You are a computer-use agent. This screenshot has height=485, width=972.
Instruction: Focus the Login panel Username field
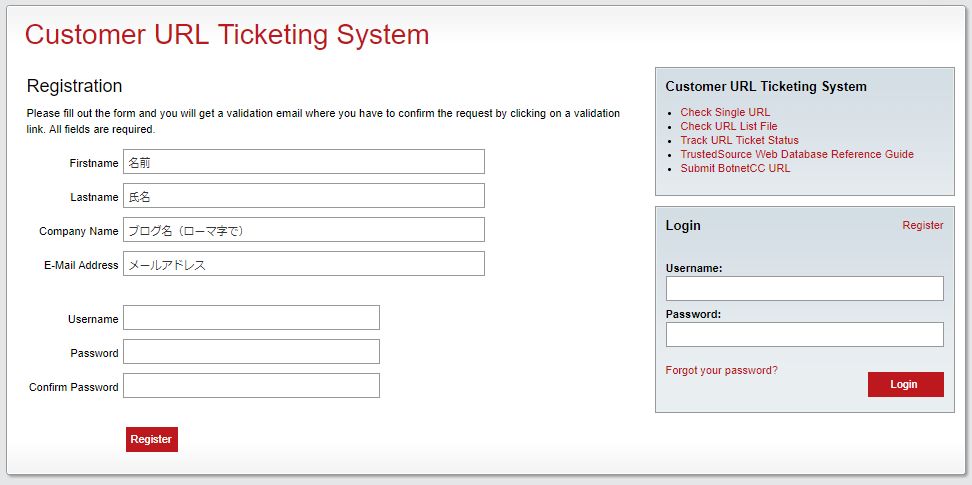click(x=805, y=288)
